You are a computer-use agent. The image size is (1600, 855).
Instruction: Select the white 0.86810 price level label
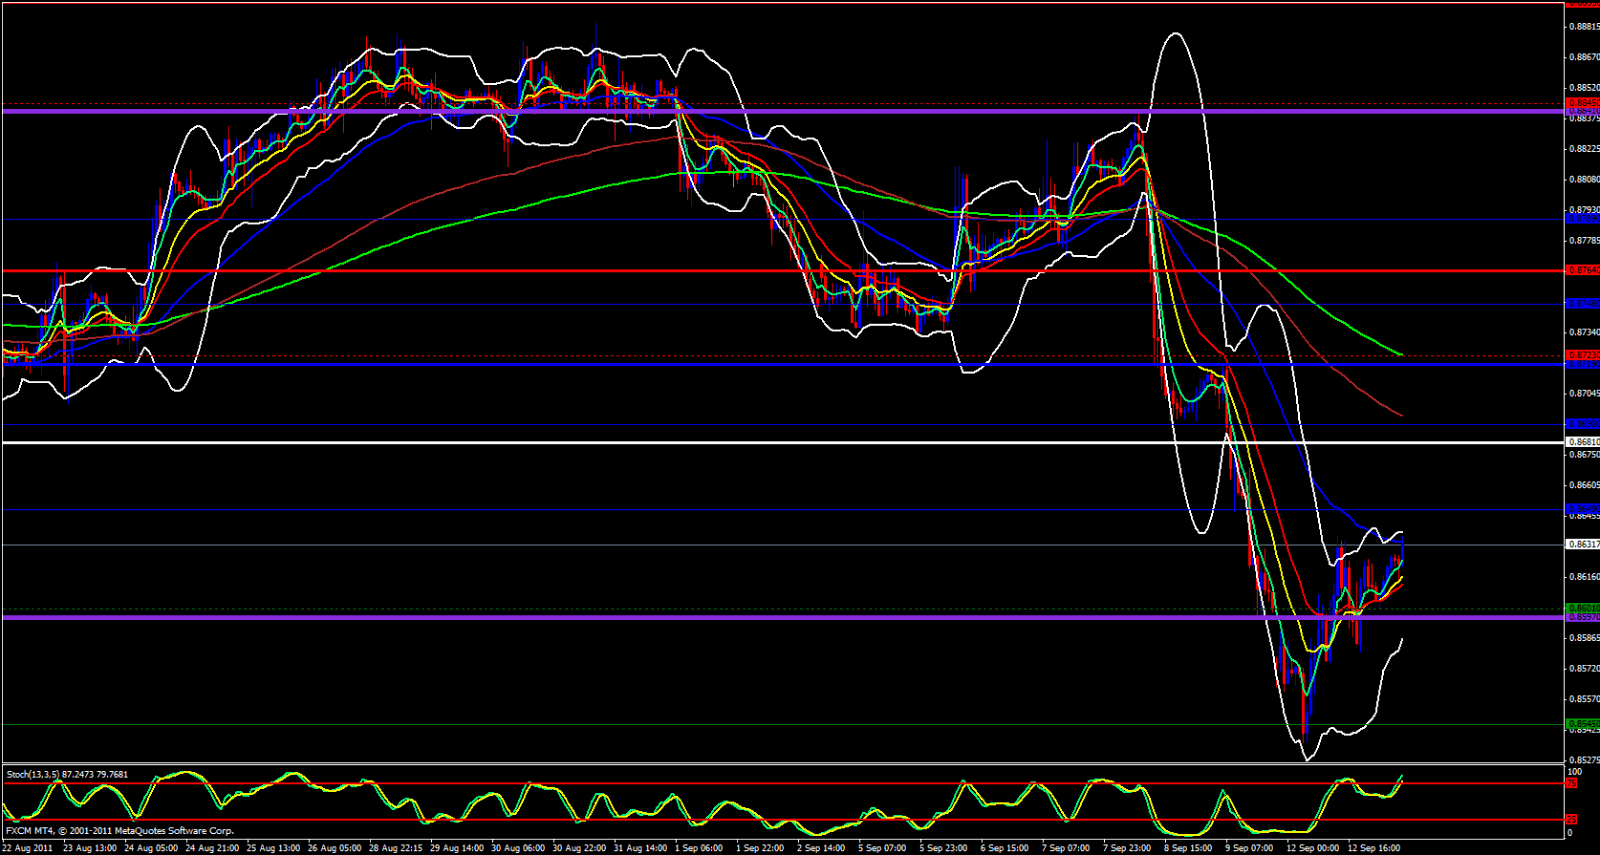click(1582, 442)
